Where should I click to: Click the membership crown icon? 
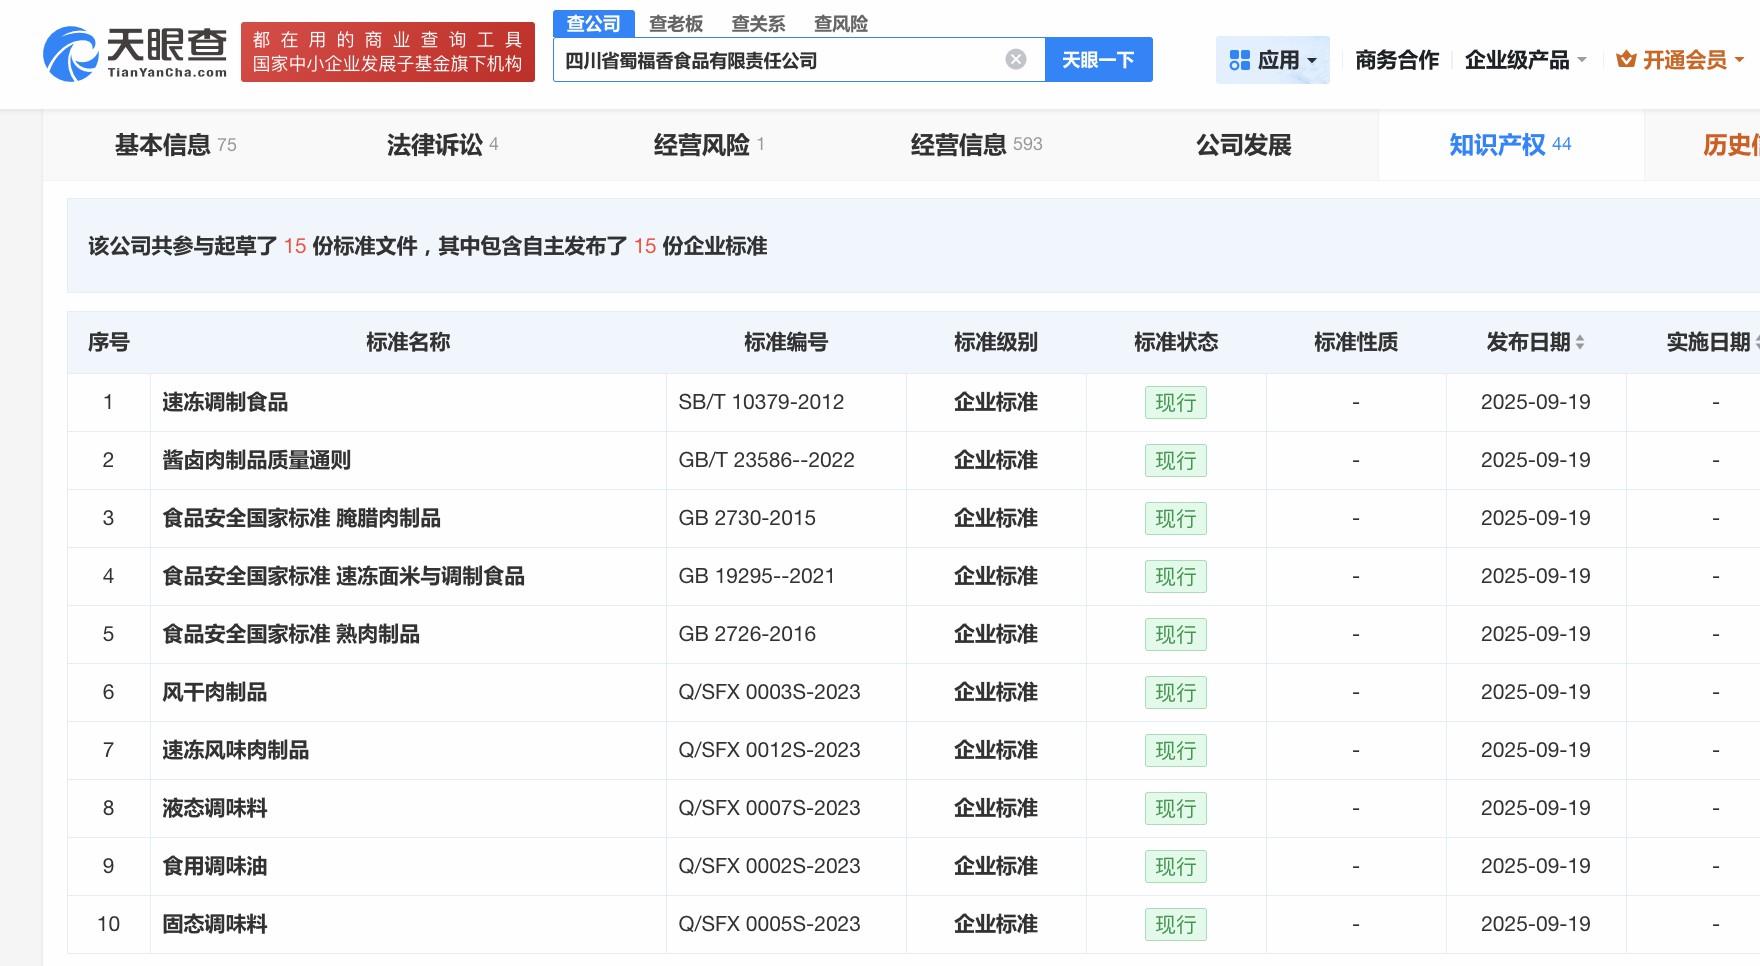click(x=1626, y=60)
